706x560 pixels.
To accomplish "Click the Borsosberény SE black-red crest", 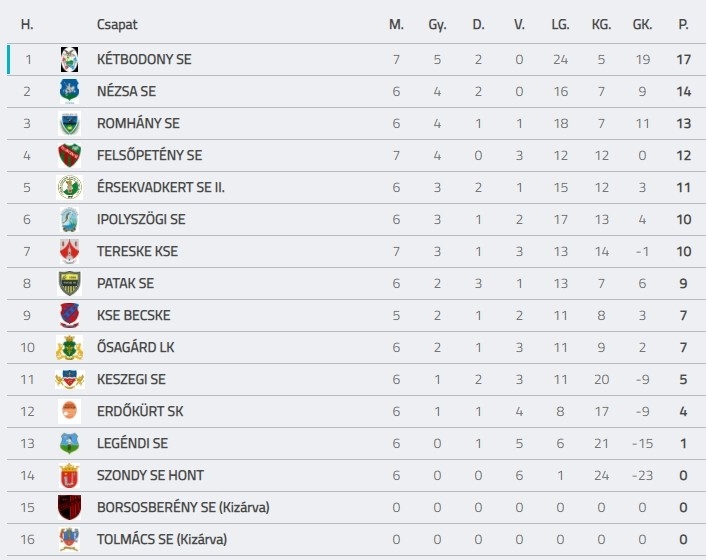I will tap(69, 507).
